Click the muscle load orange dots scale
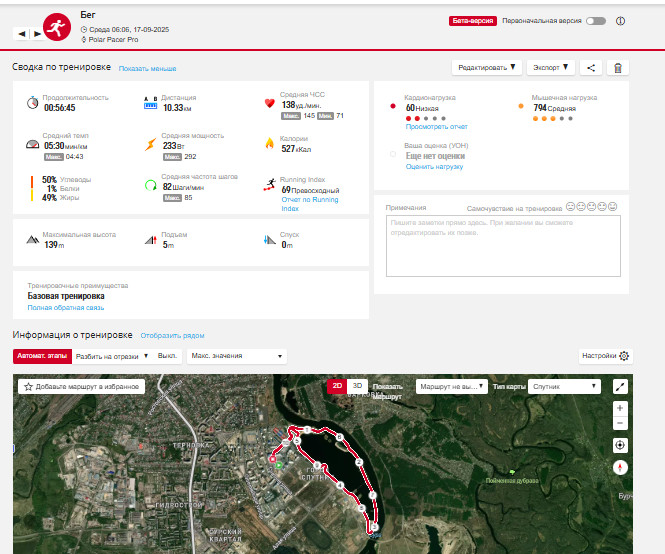This screenshot has height=554, width=665. point(553,118)
